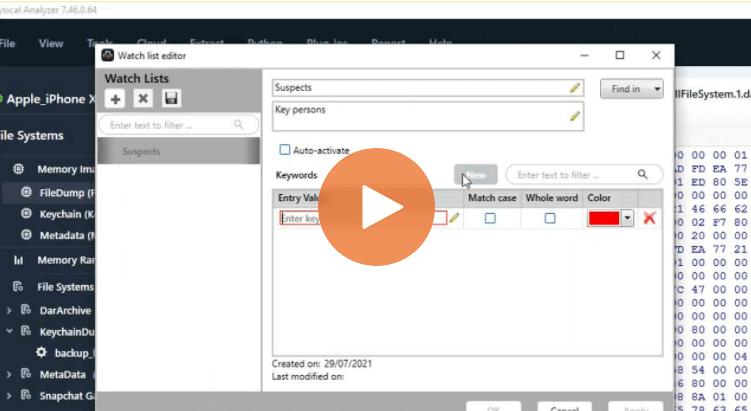
Task: Open the View menu
Action: click(51, 44)
